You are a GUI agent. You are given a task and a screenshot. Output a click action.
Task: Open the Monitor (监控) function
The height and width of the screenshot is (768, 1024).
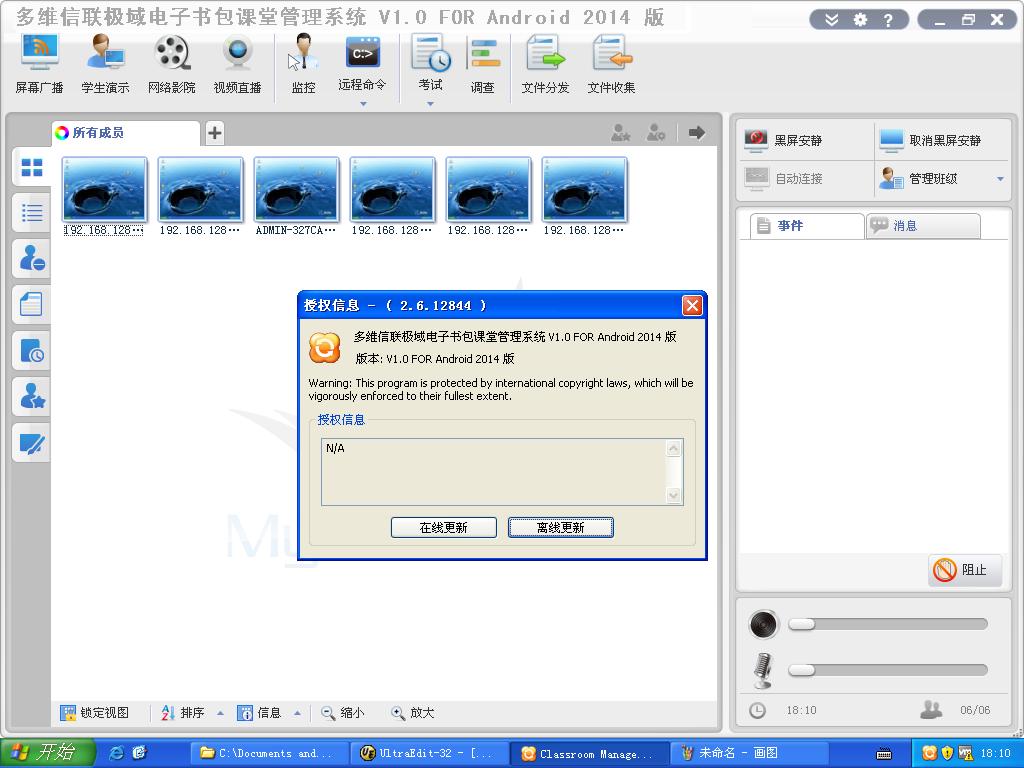[x=303, y=63]
